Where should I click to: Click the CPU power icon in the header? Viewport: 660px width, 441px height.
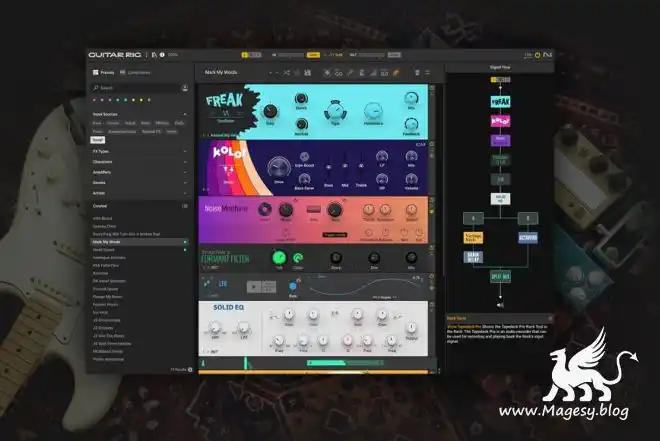(537, 55)
